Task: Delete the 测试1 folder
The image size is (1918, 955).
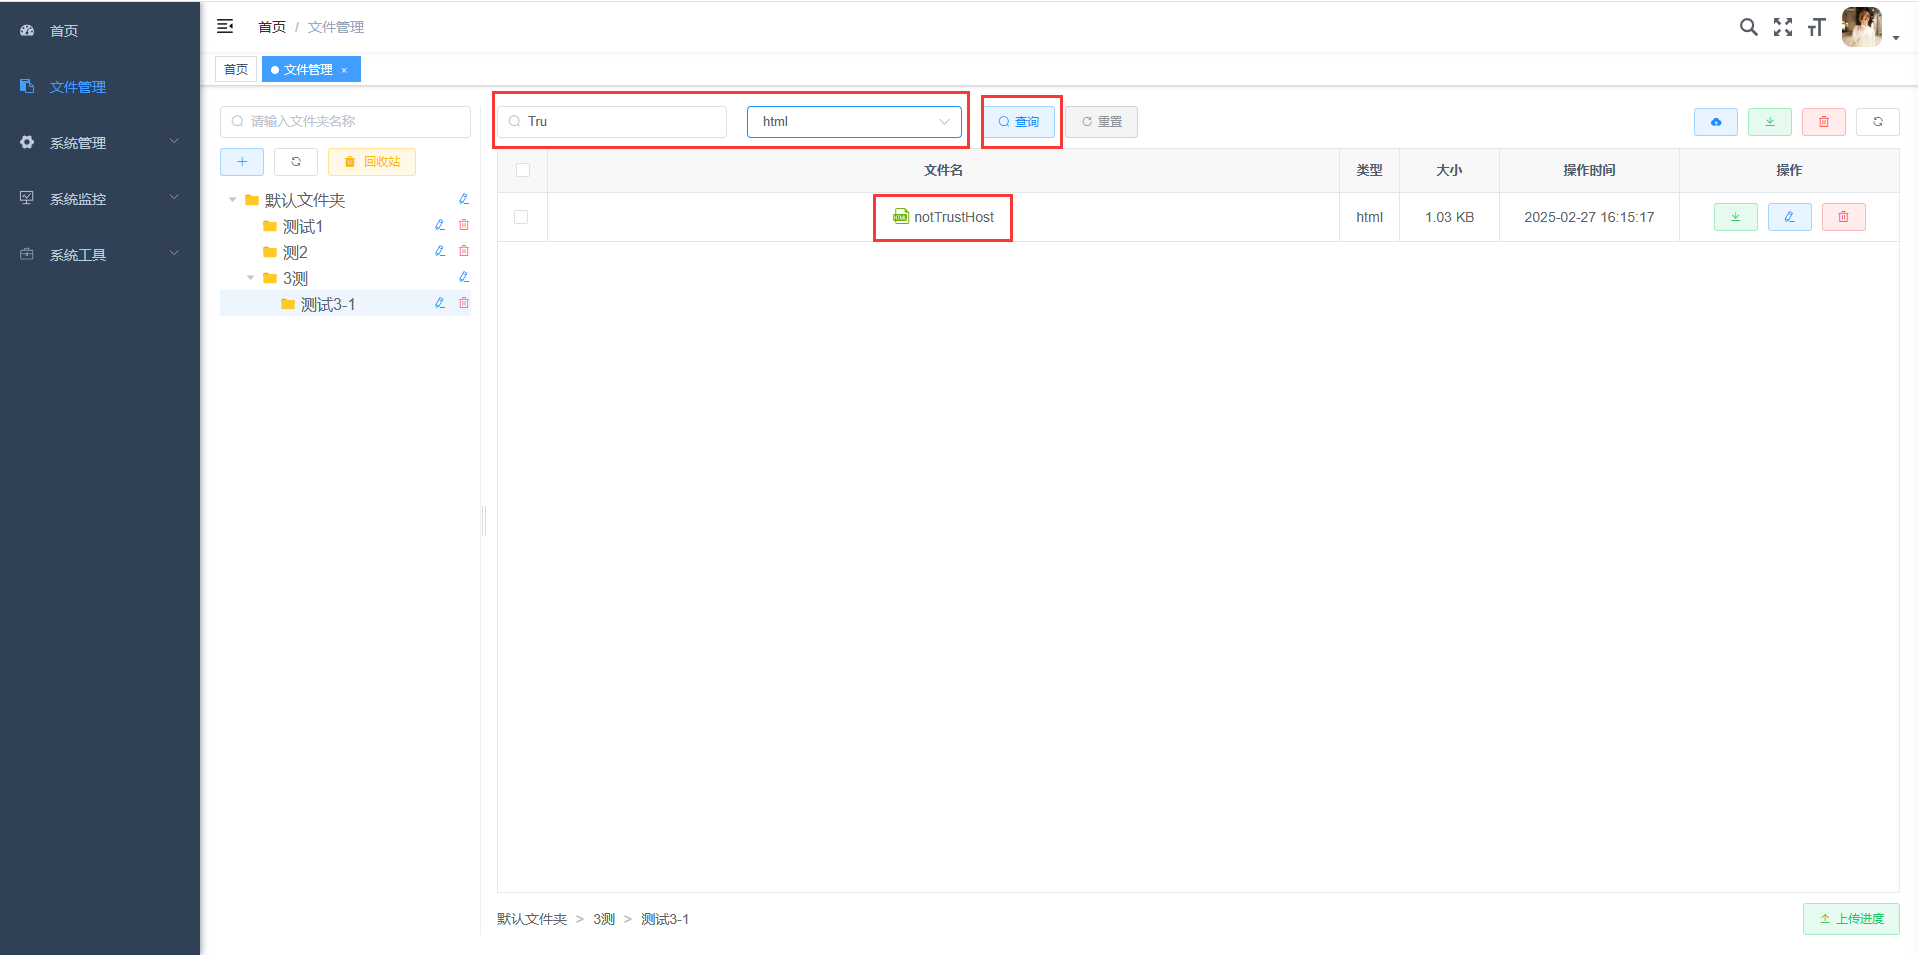Action: pos(464,225)
